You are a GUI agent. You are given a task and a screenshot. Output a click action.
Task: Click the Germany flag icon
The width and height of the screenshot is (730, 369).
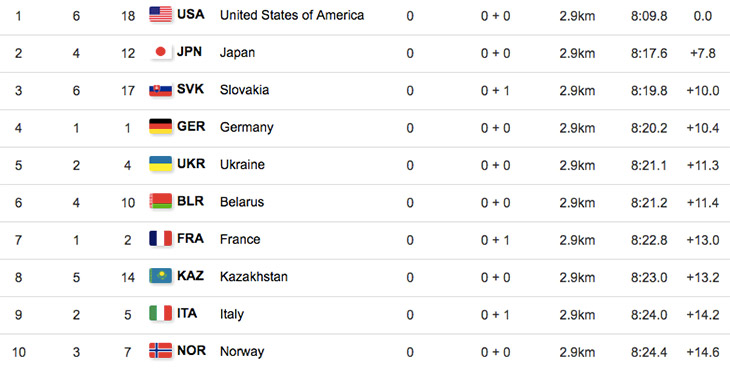click(x=161, y=127)
